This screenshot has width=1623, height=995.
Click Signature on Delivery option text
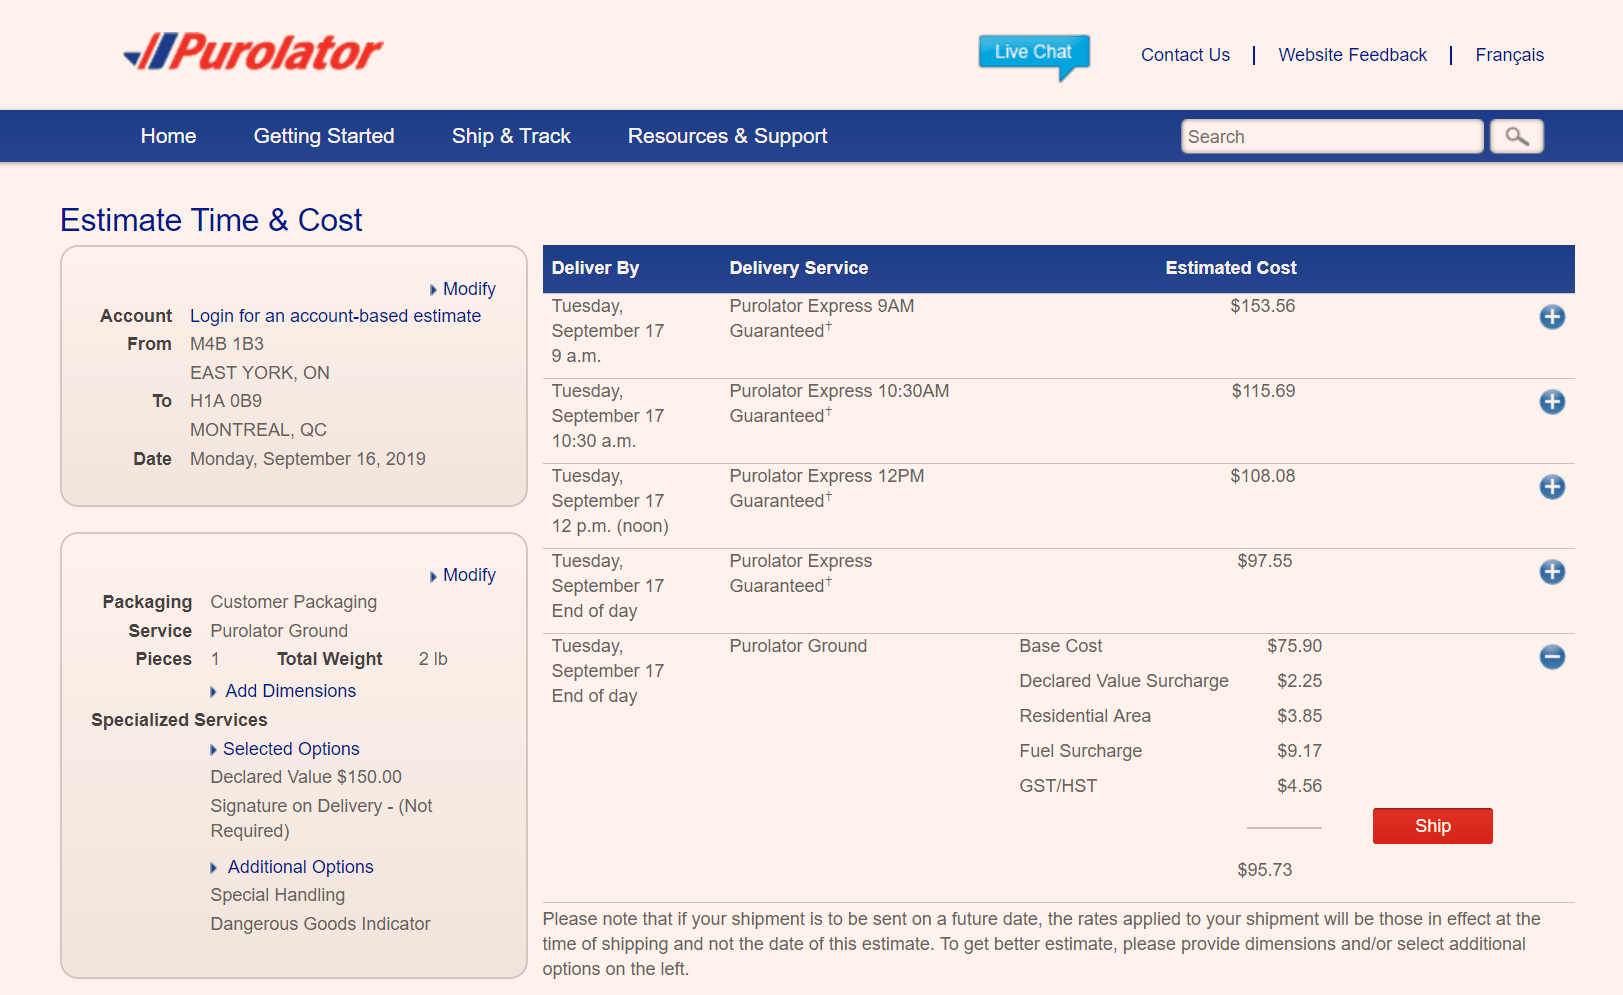321,818
